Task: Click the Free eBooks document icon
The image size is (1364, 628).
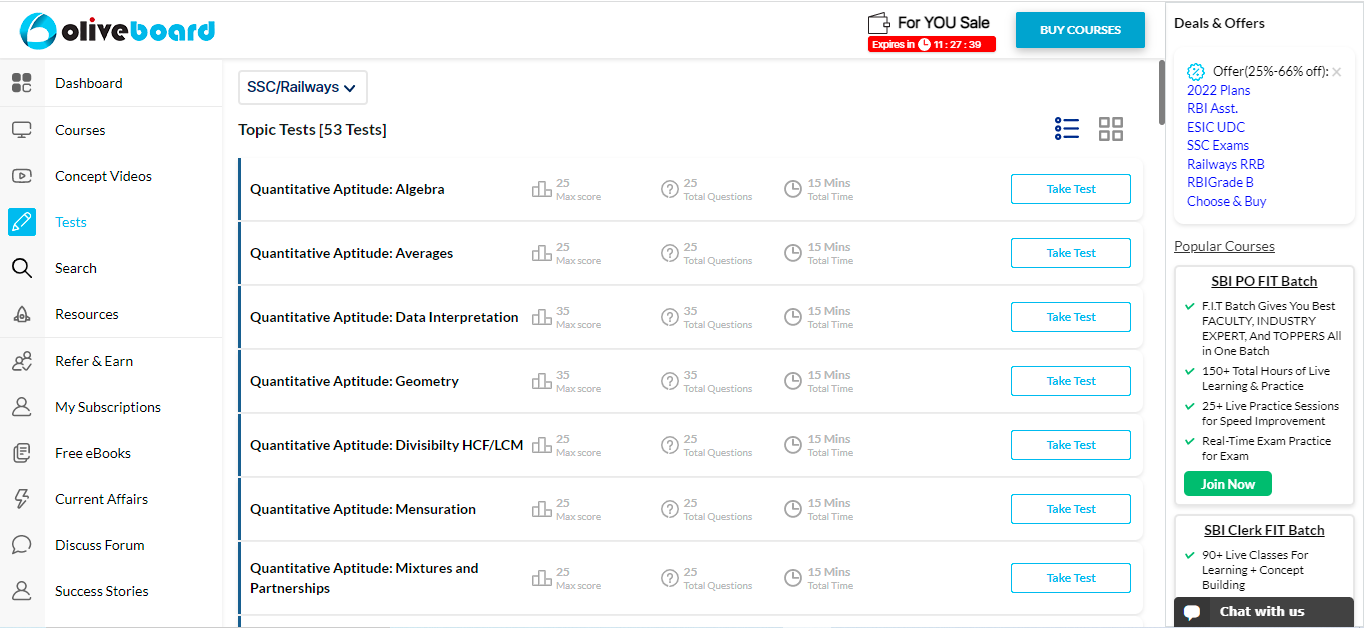Action: click(21, 453)
